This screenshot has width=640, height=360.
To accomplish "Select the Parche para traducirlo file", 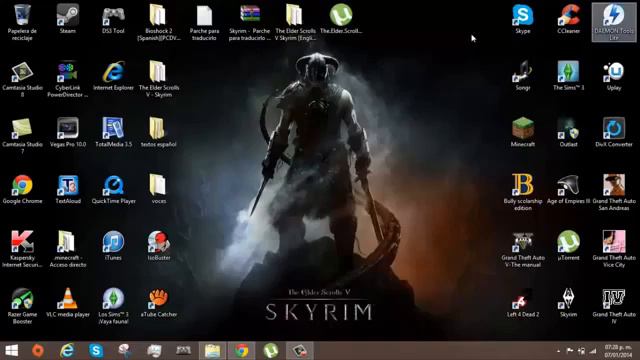I will pyautogui.click(x=204, y=22).
